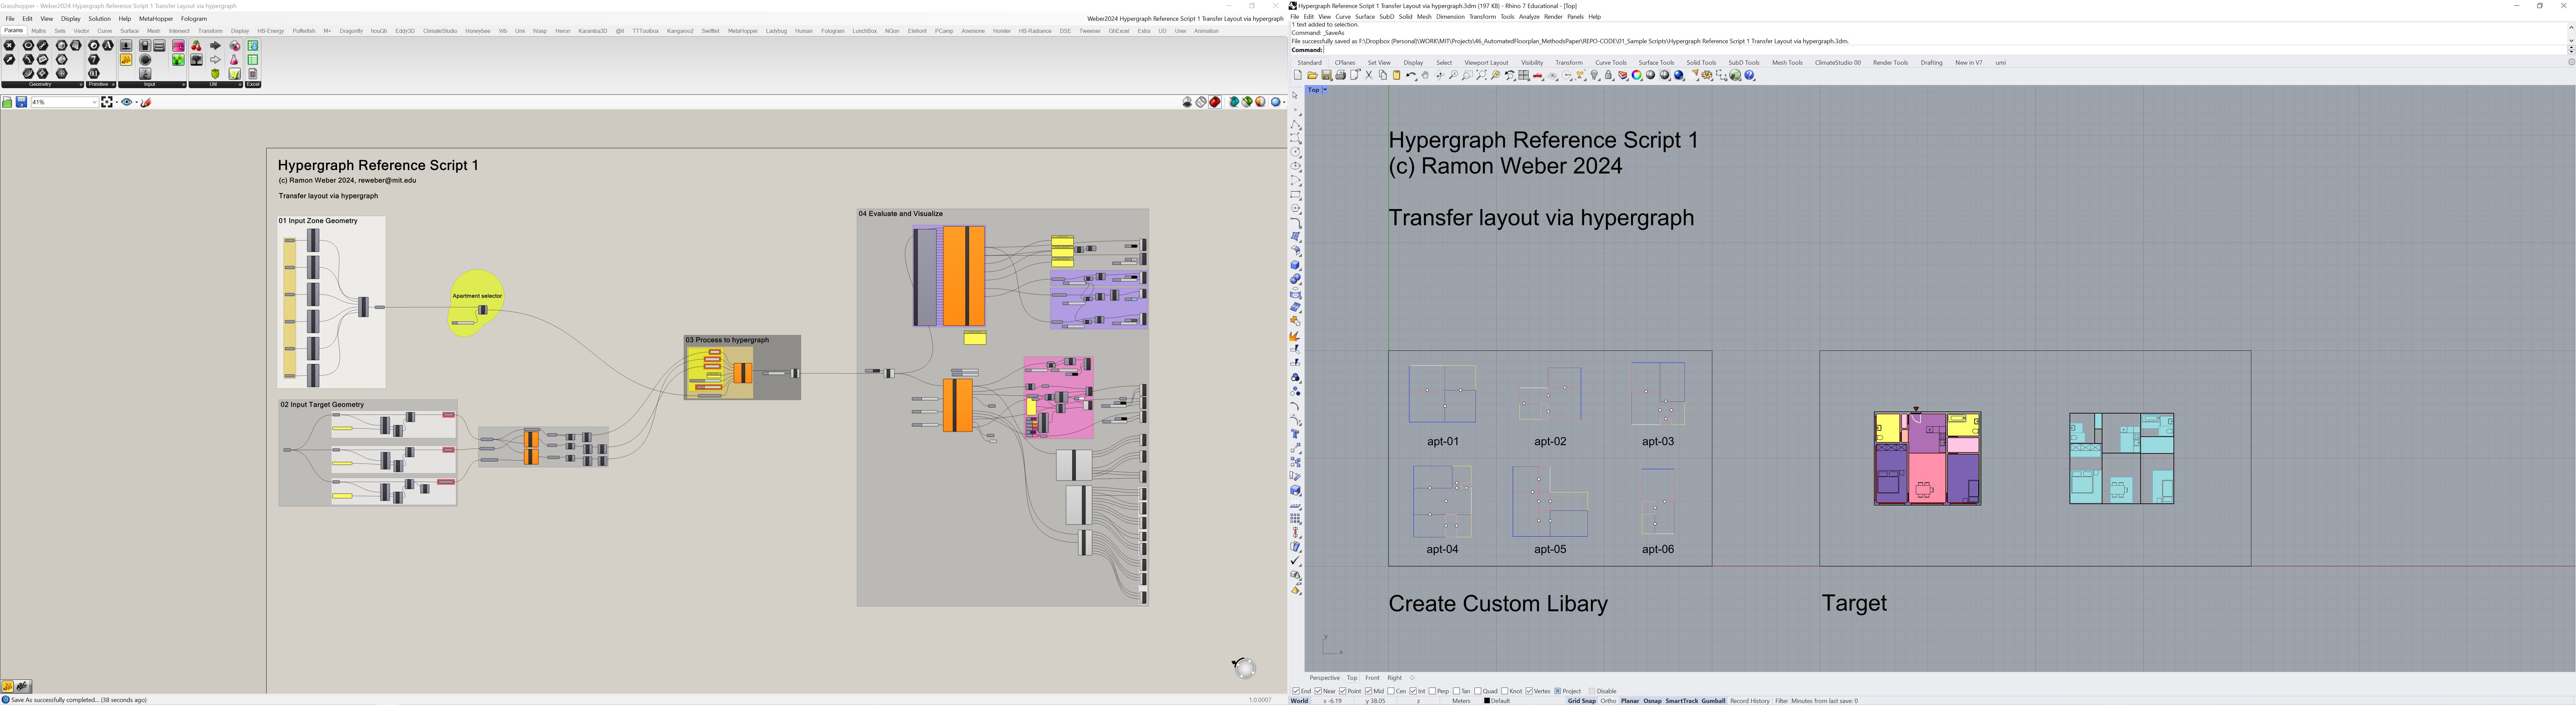The width and height of the screenshot is (2576, 705).
Task: Toggle the Mid osnap checkbox
Action: point(1368,691)
